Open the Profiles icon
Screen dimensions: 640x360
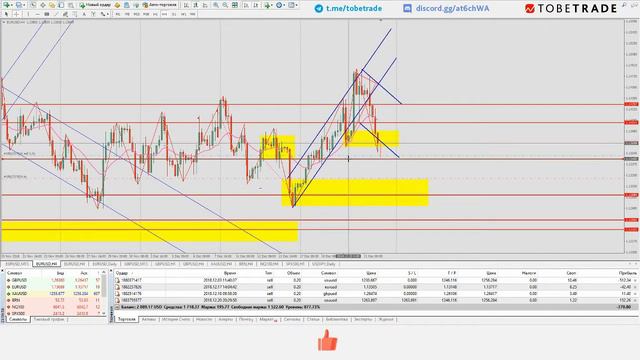19,5
